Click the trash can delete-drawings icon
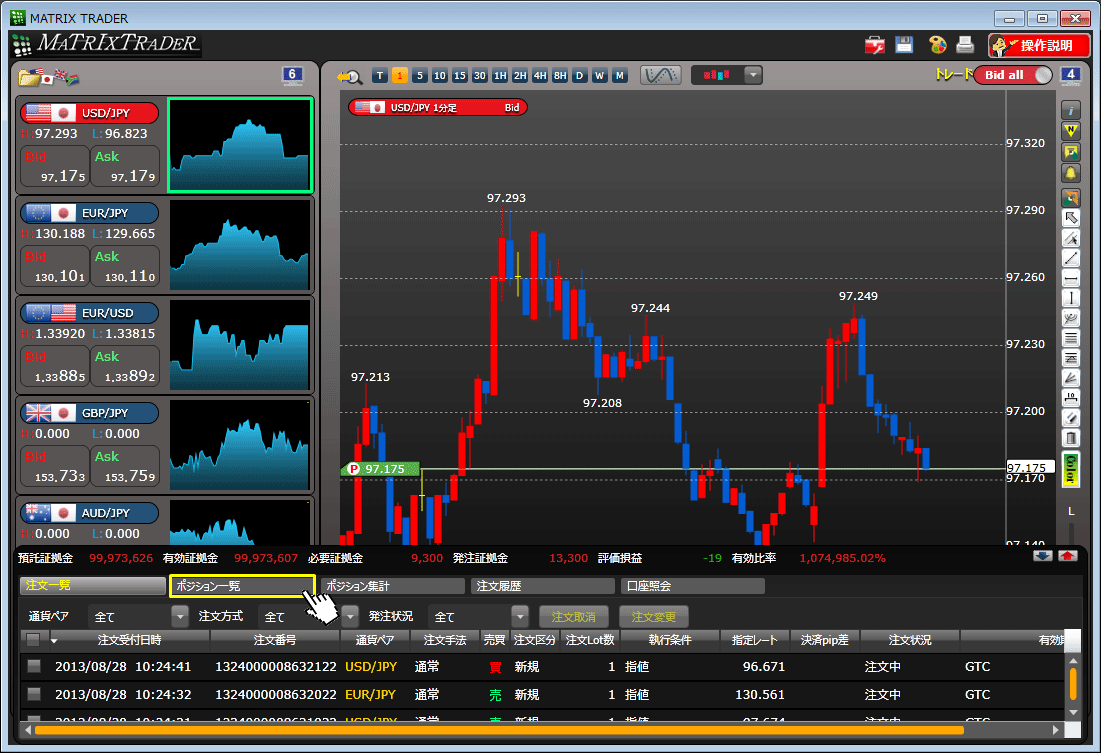 [1070, 439]
